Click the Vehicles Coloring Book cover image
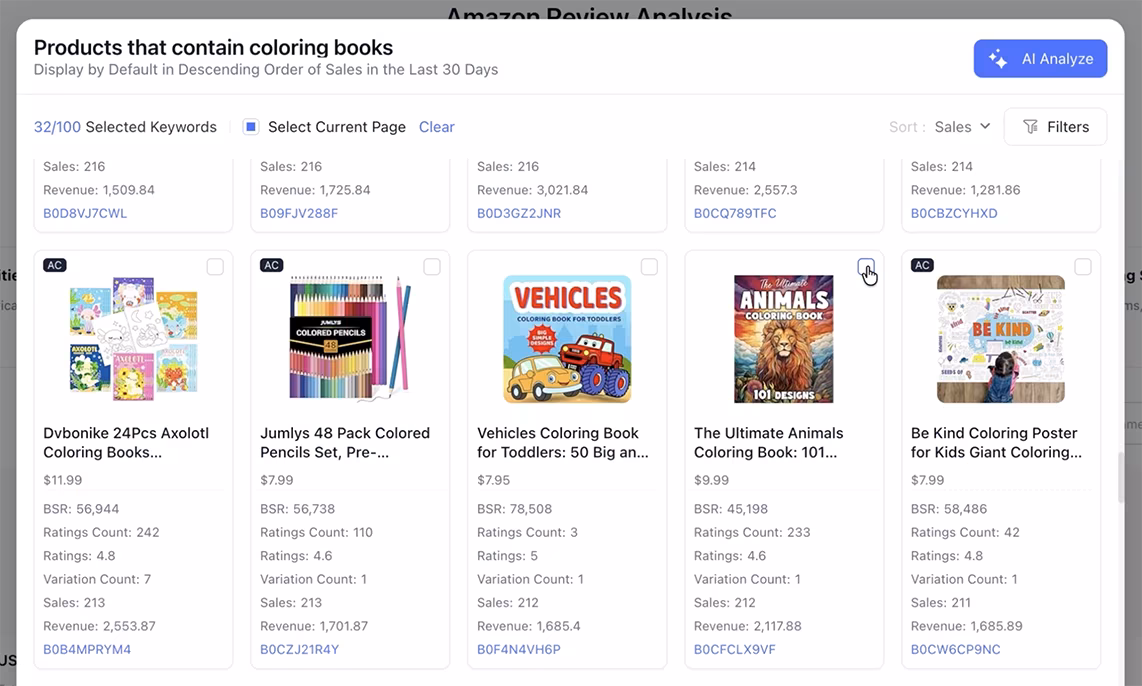Image resolution: width=1142 pixels, height=686 pixels. tap(567, 339)
